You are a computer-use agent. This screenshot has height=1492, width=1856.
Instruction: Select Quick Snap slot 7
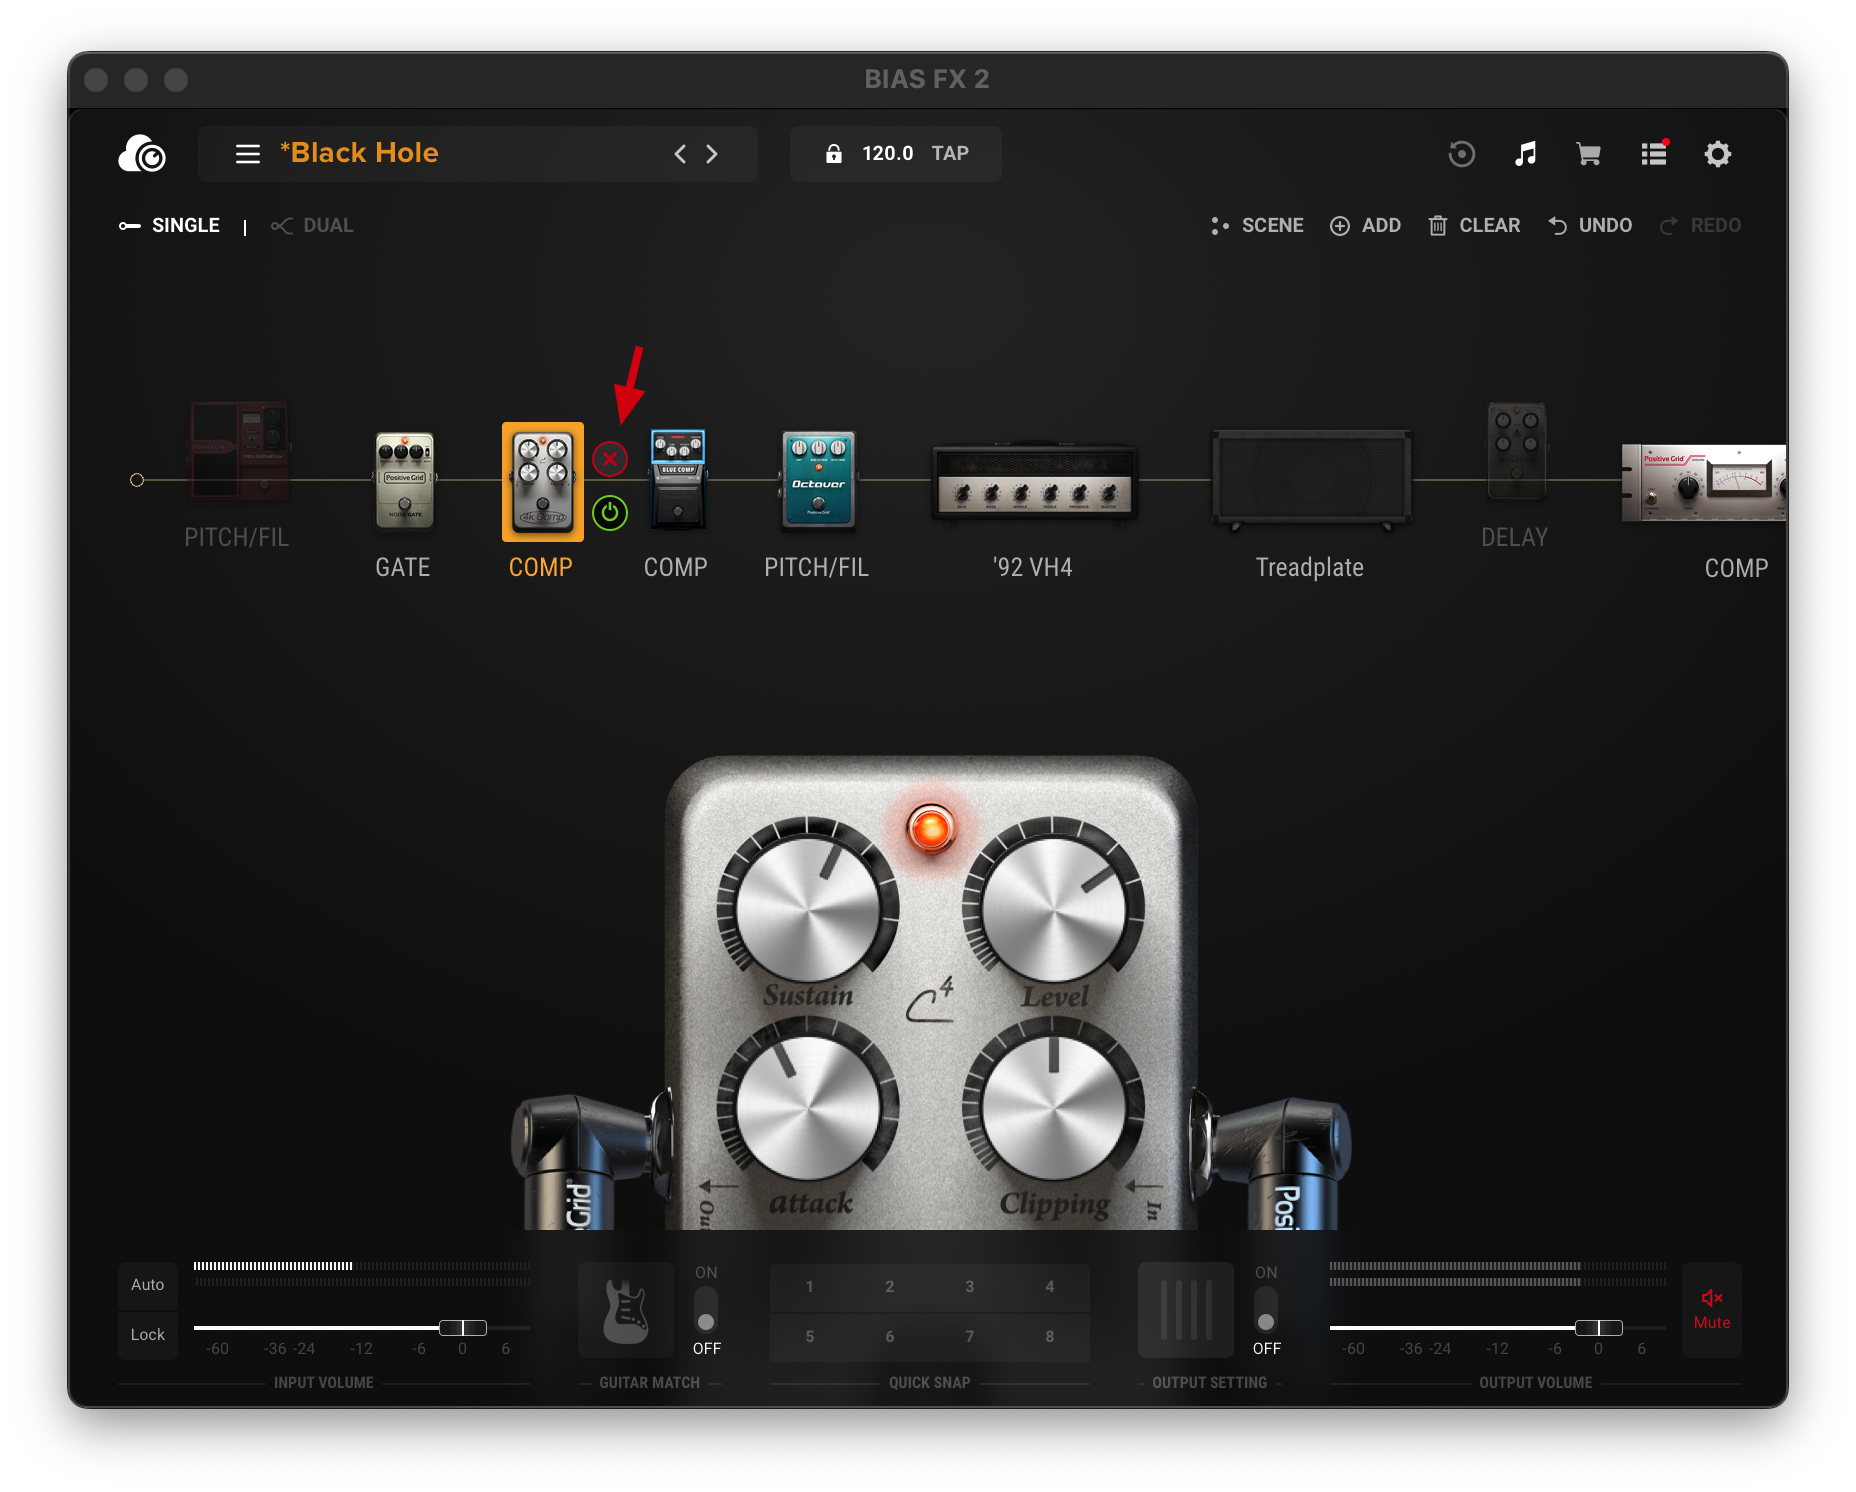(969, 1337)
